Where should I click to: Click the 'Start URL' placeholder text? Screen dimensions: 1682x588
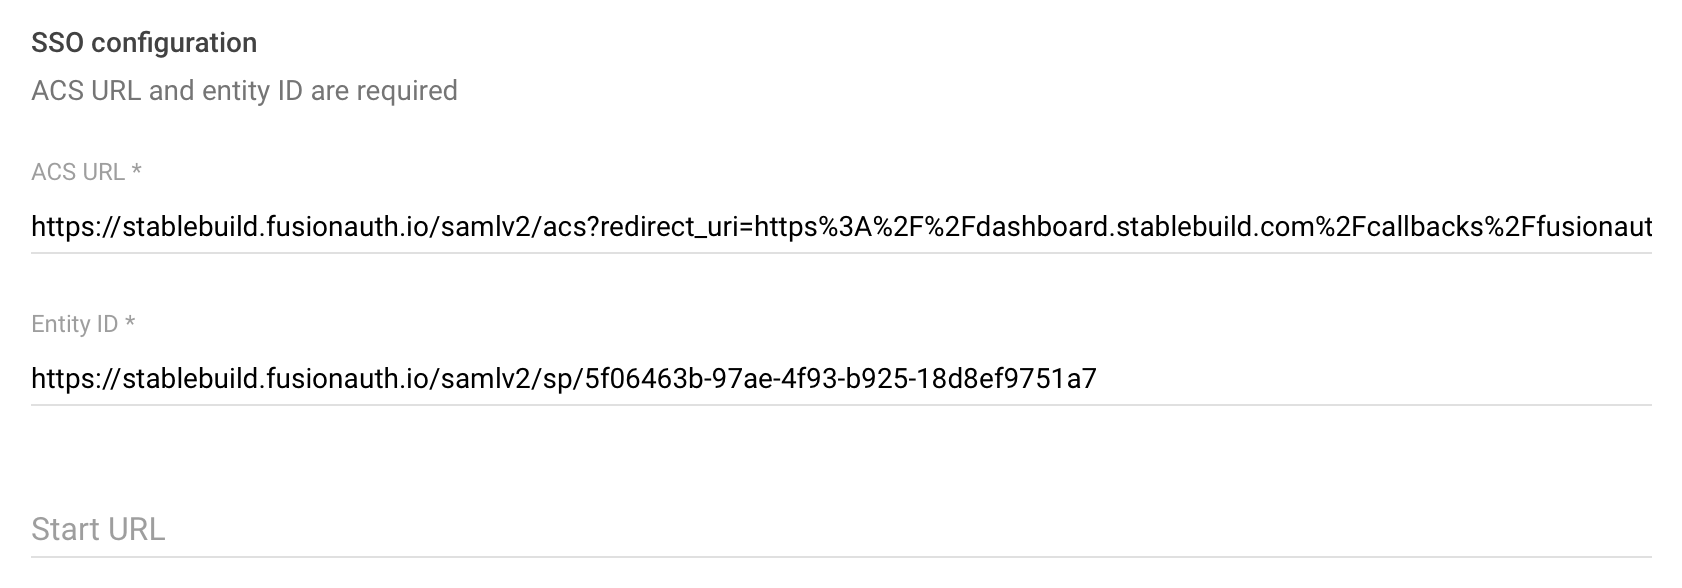click(x=98, y=529)
